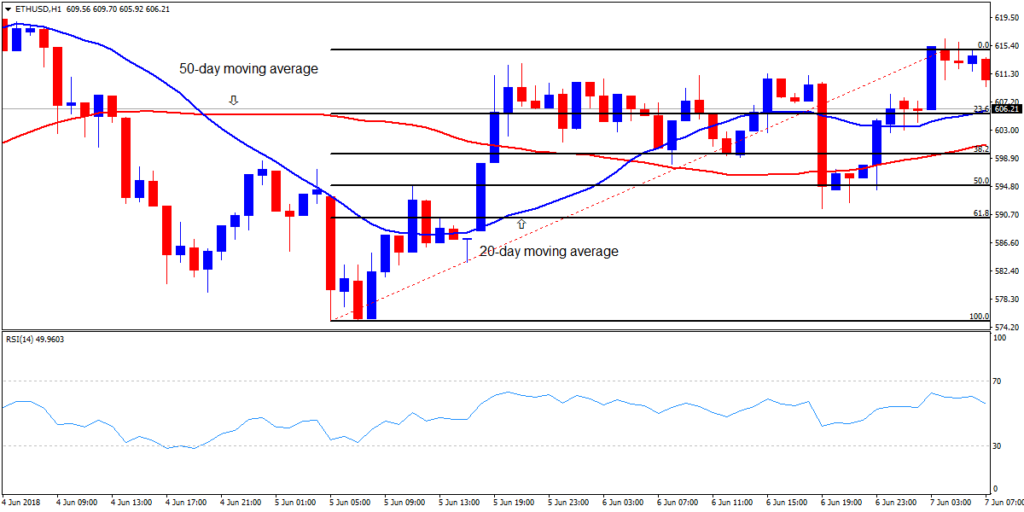The width and height of the screenshot is (1024, 512).
Task: Select the Fibonacci 38.2 level label
Action: 980,149
